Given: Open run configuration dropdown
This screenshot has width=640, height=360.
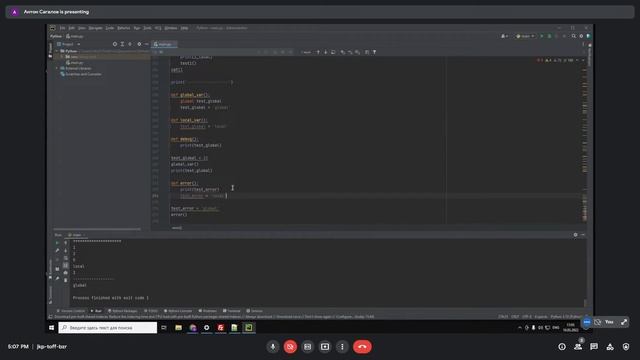Looking at the screenshot, I should tap(526, 36).
